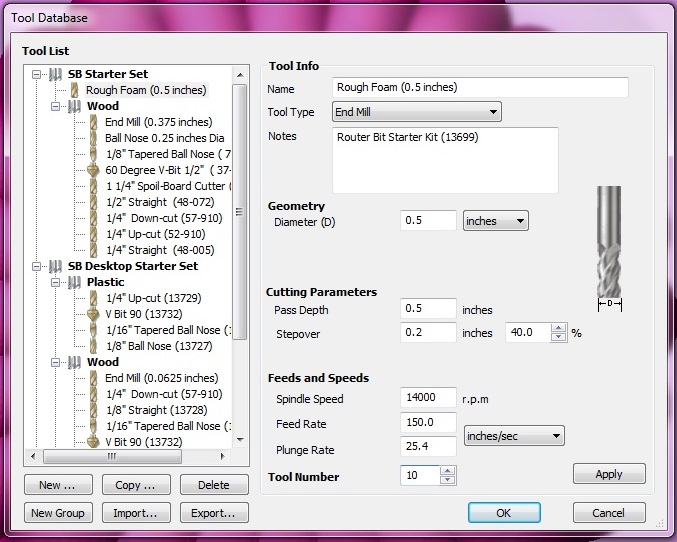Click the Diameter (D) field
The image size is (677, 542).
tap(428, 221)
